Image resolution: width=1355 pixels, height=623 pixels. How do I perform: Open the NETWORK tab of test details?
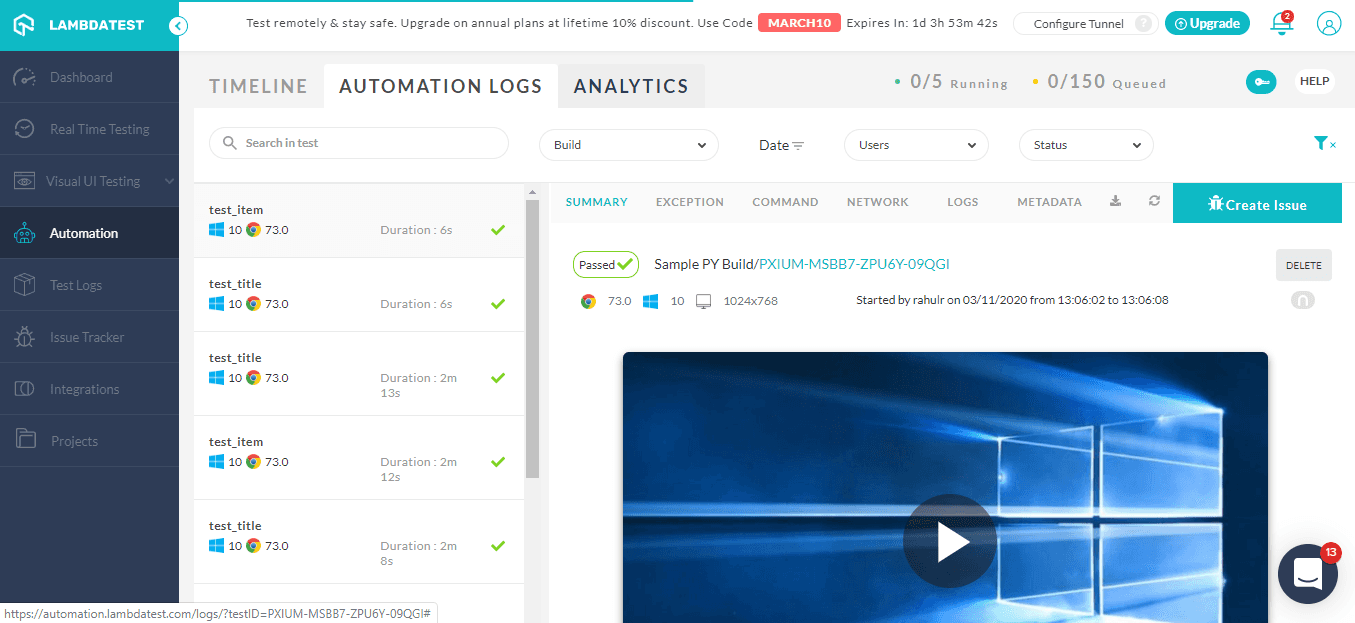pos(877,201)
